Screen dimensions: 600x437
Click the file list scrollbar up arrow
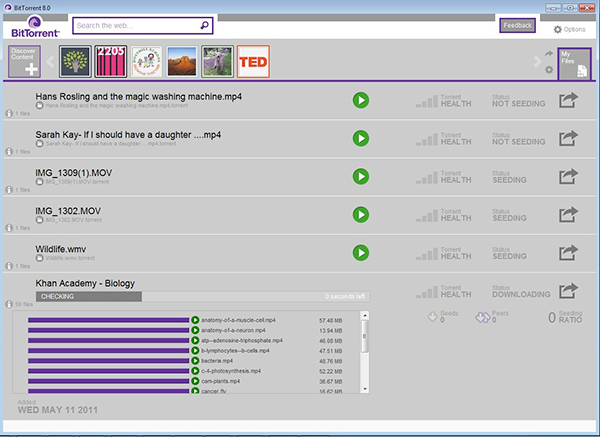(x=365, y=316)
